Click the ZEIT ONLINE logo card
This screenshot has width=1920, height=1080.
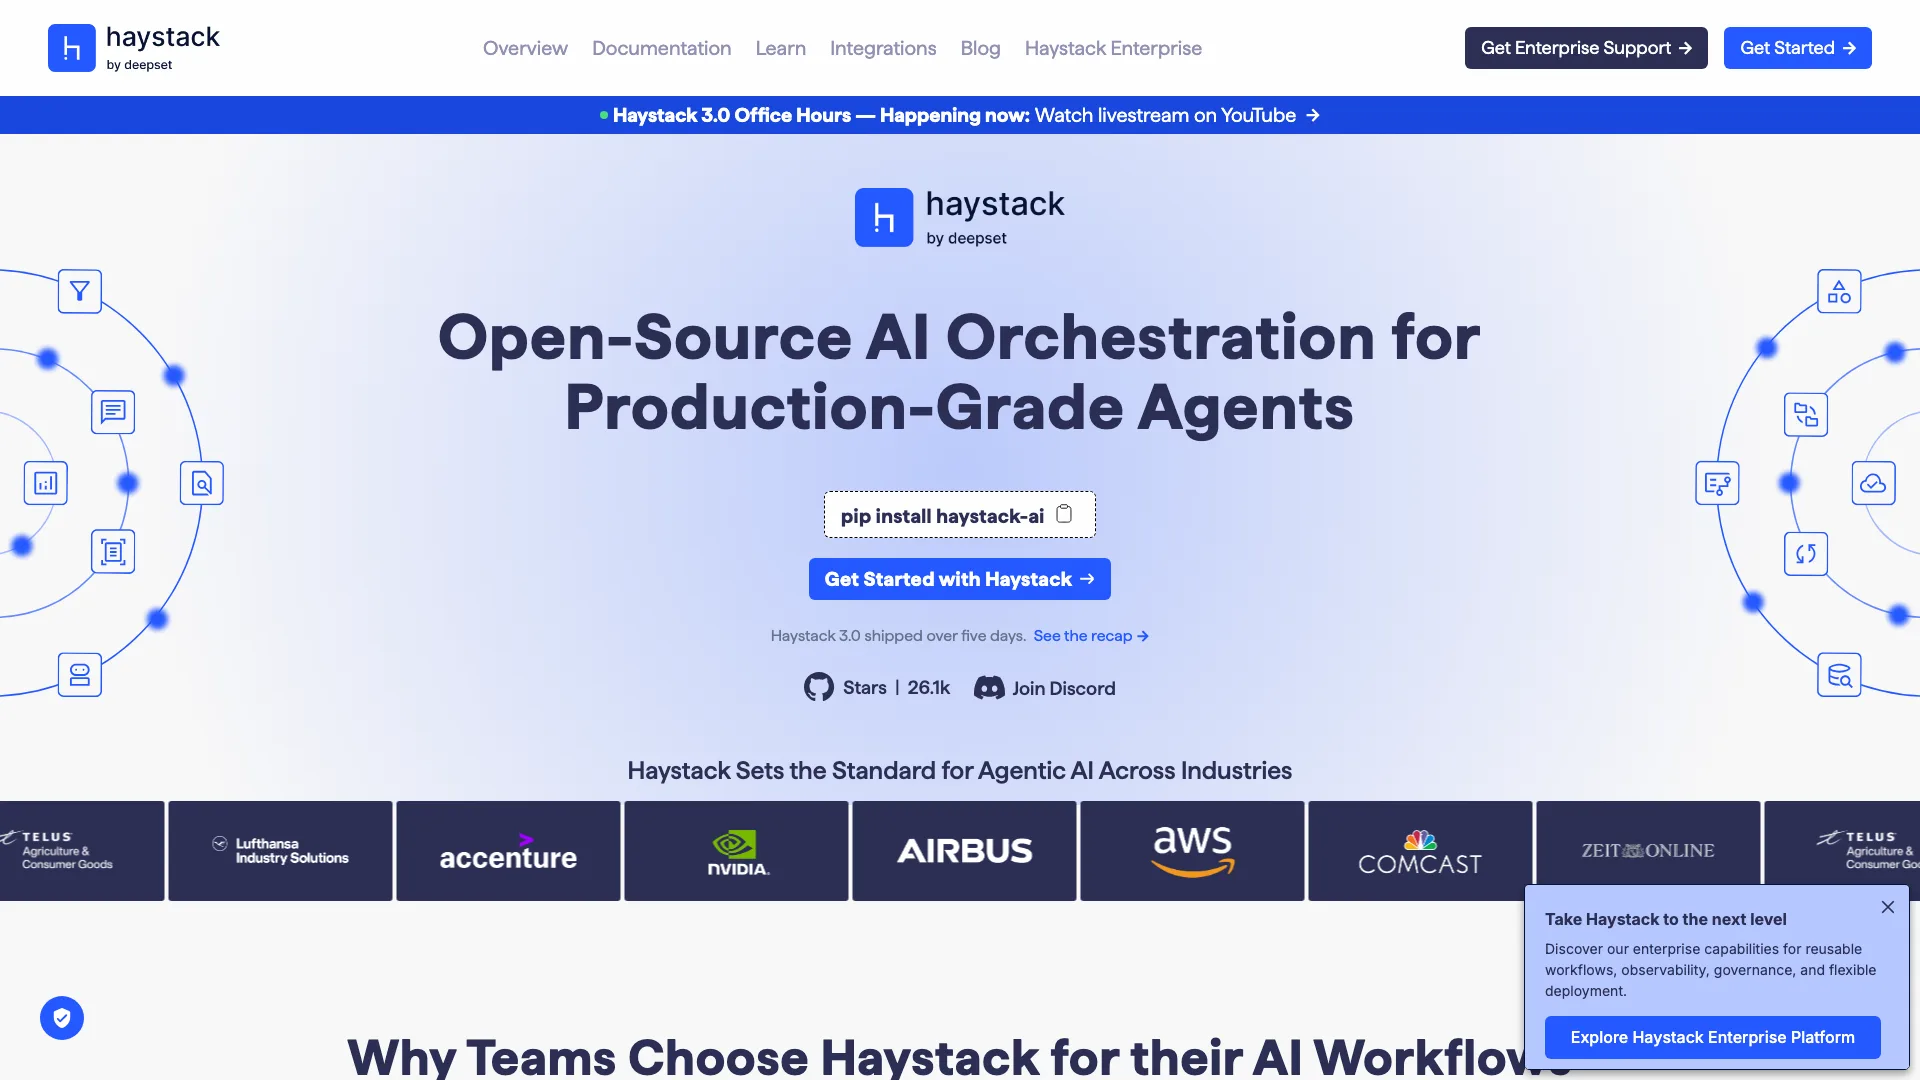(x=1648, y=843)
